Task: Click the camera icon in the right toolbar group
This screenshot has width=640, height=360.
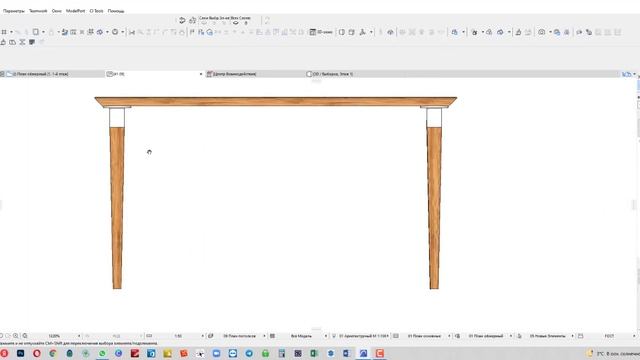Action: coord(542,32)
